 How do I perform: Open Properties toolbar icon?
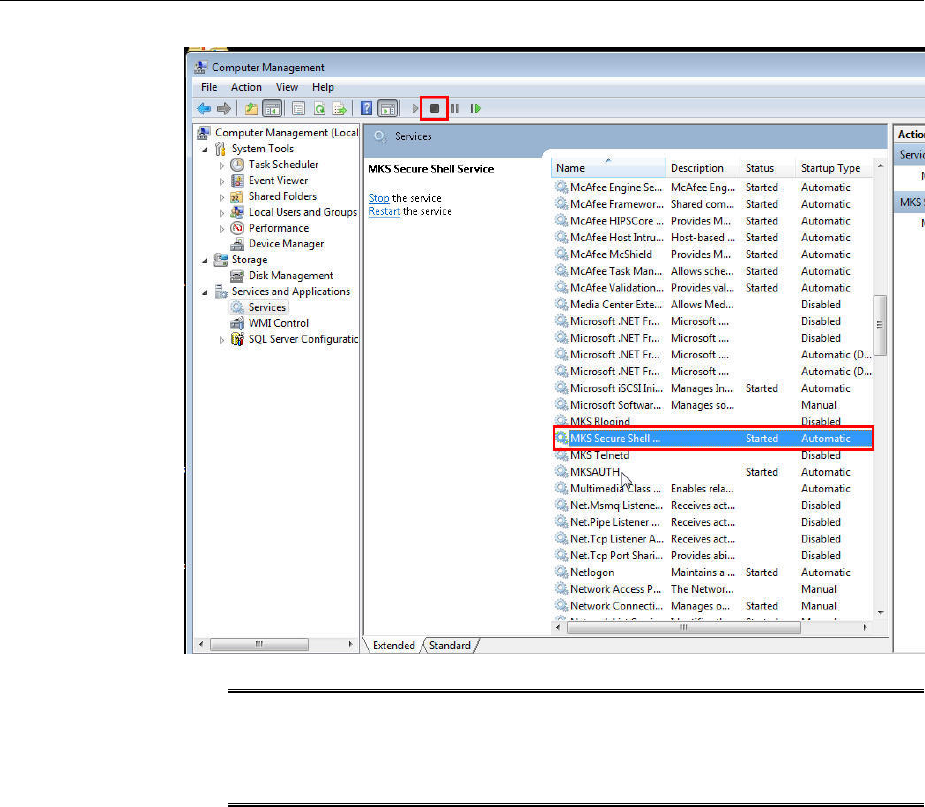(x=299, y=109)
